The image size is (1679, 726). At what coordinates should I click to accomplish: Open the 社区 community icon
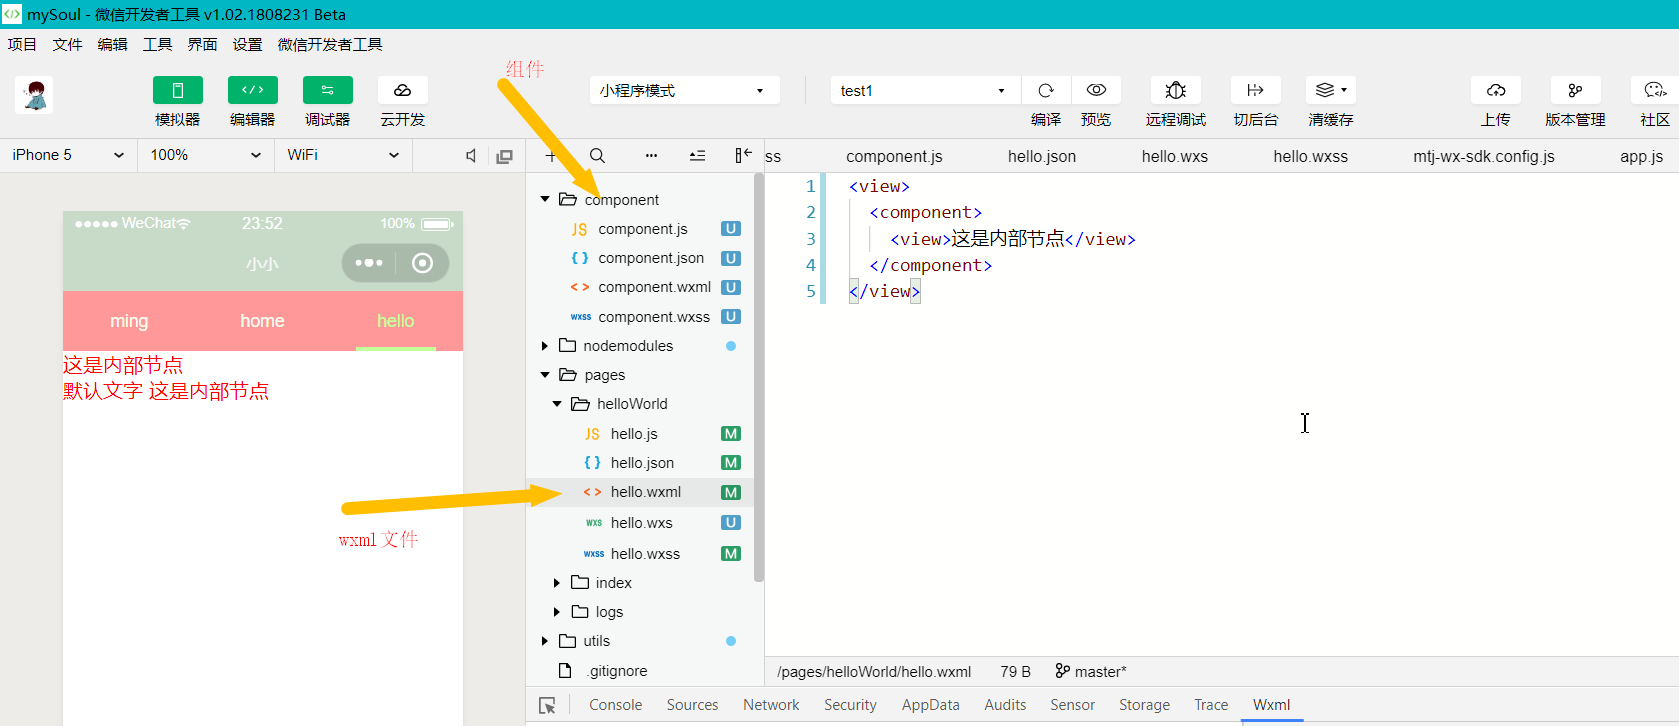point(1655,90)
